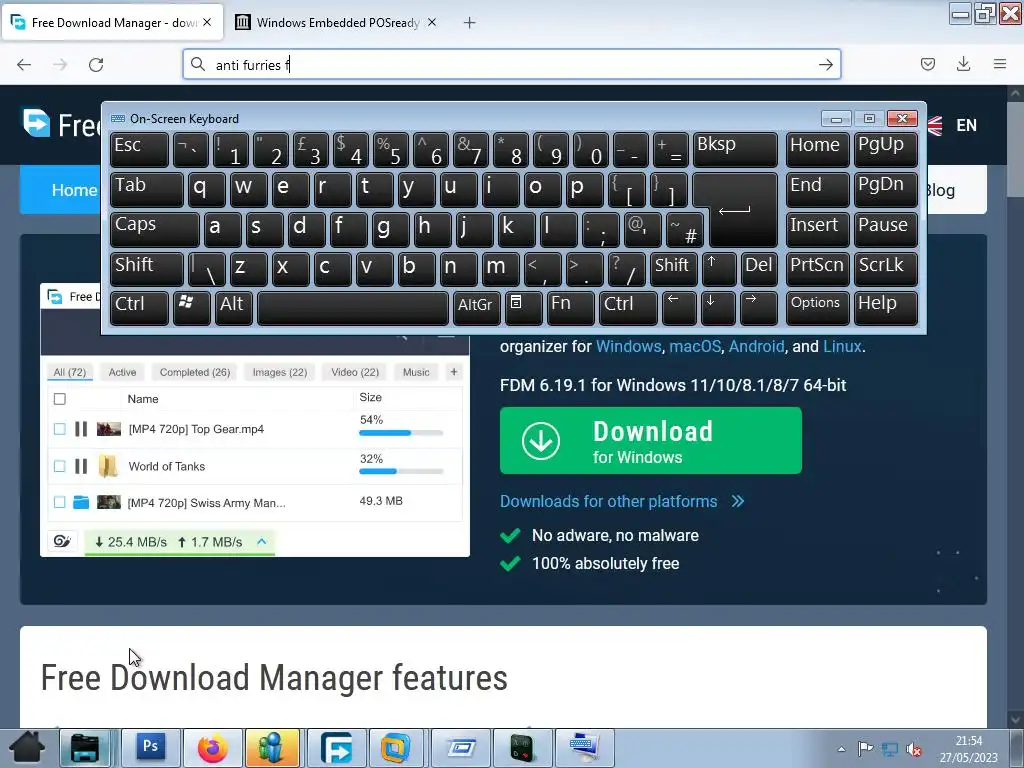This screenshot has height=768, width=1024.
Task: Click the network tray icon
Action: (x=889, y=749)
